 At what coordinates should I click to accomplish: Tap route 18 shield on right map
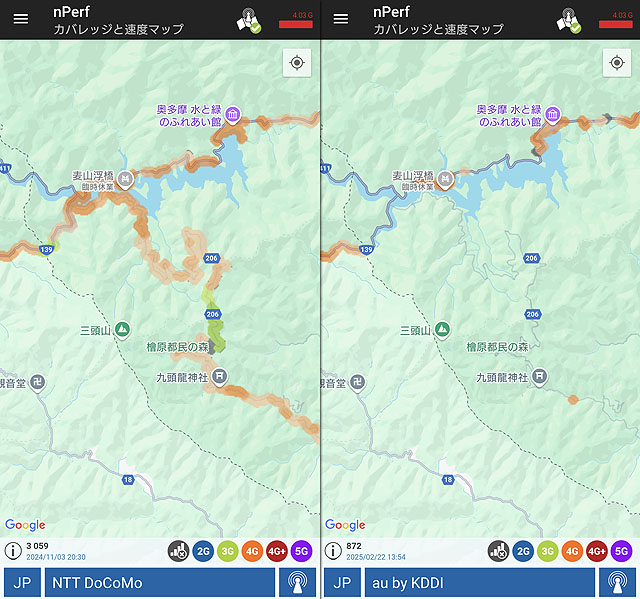448,479
